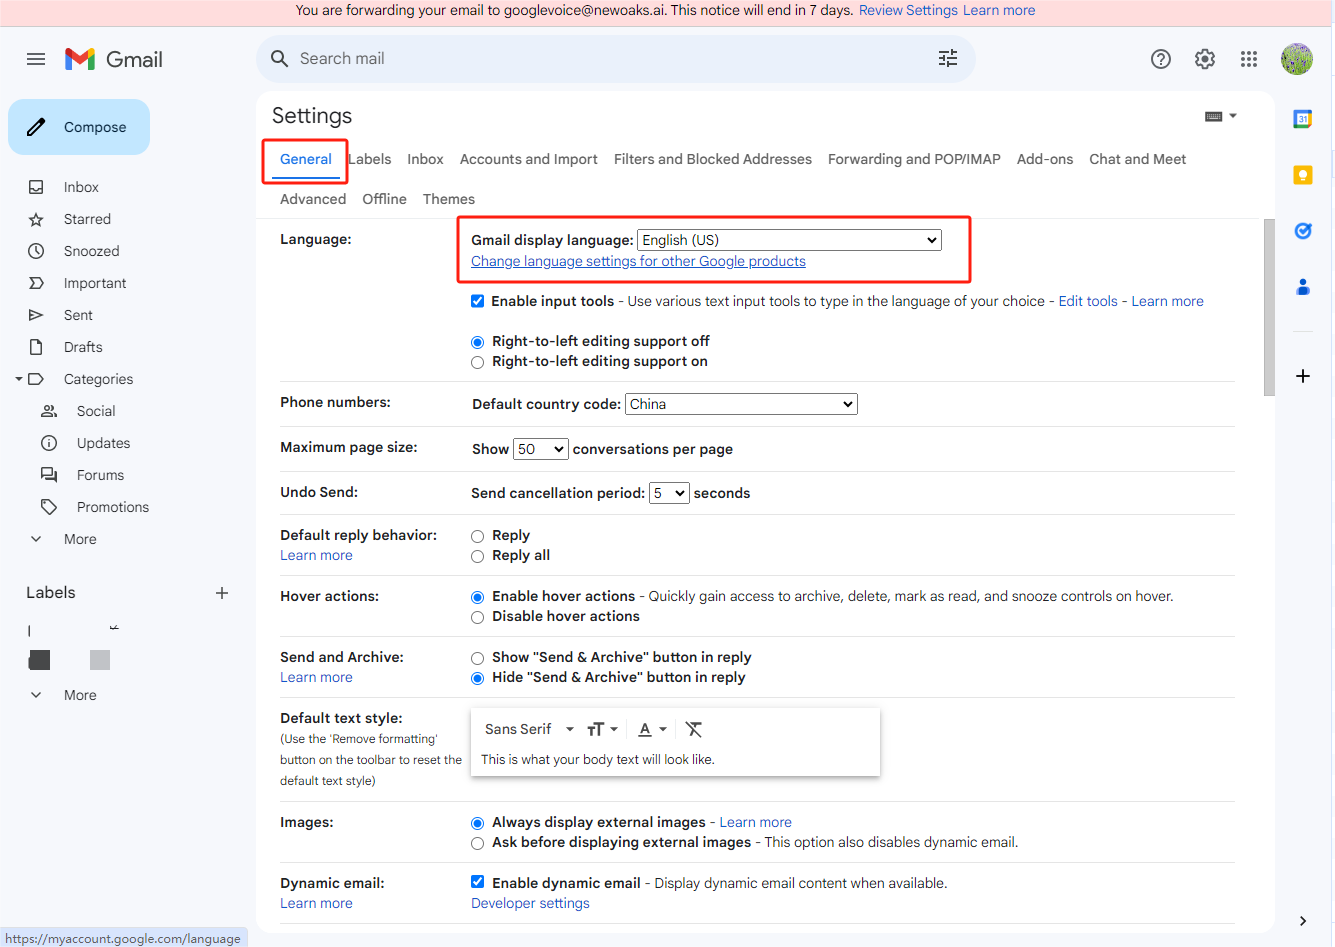
Task: Expand the Send cancellation period dropdown
Action: (x=669, y=493)
